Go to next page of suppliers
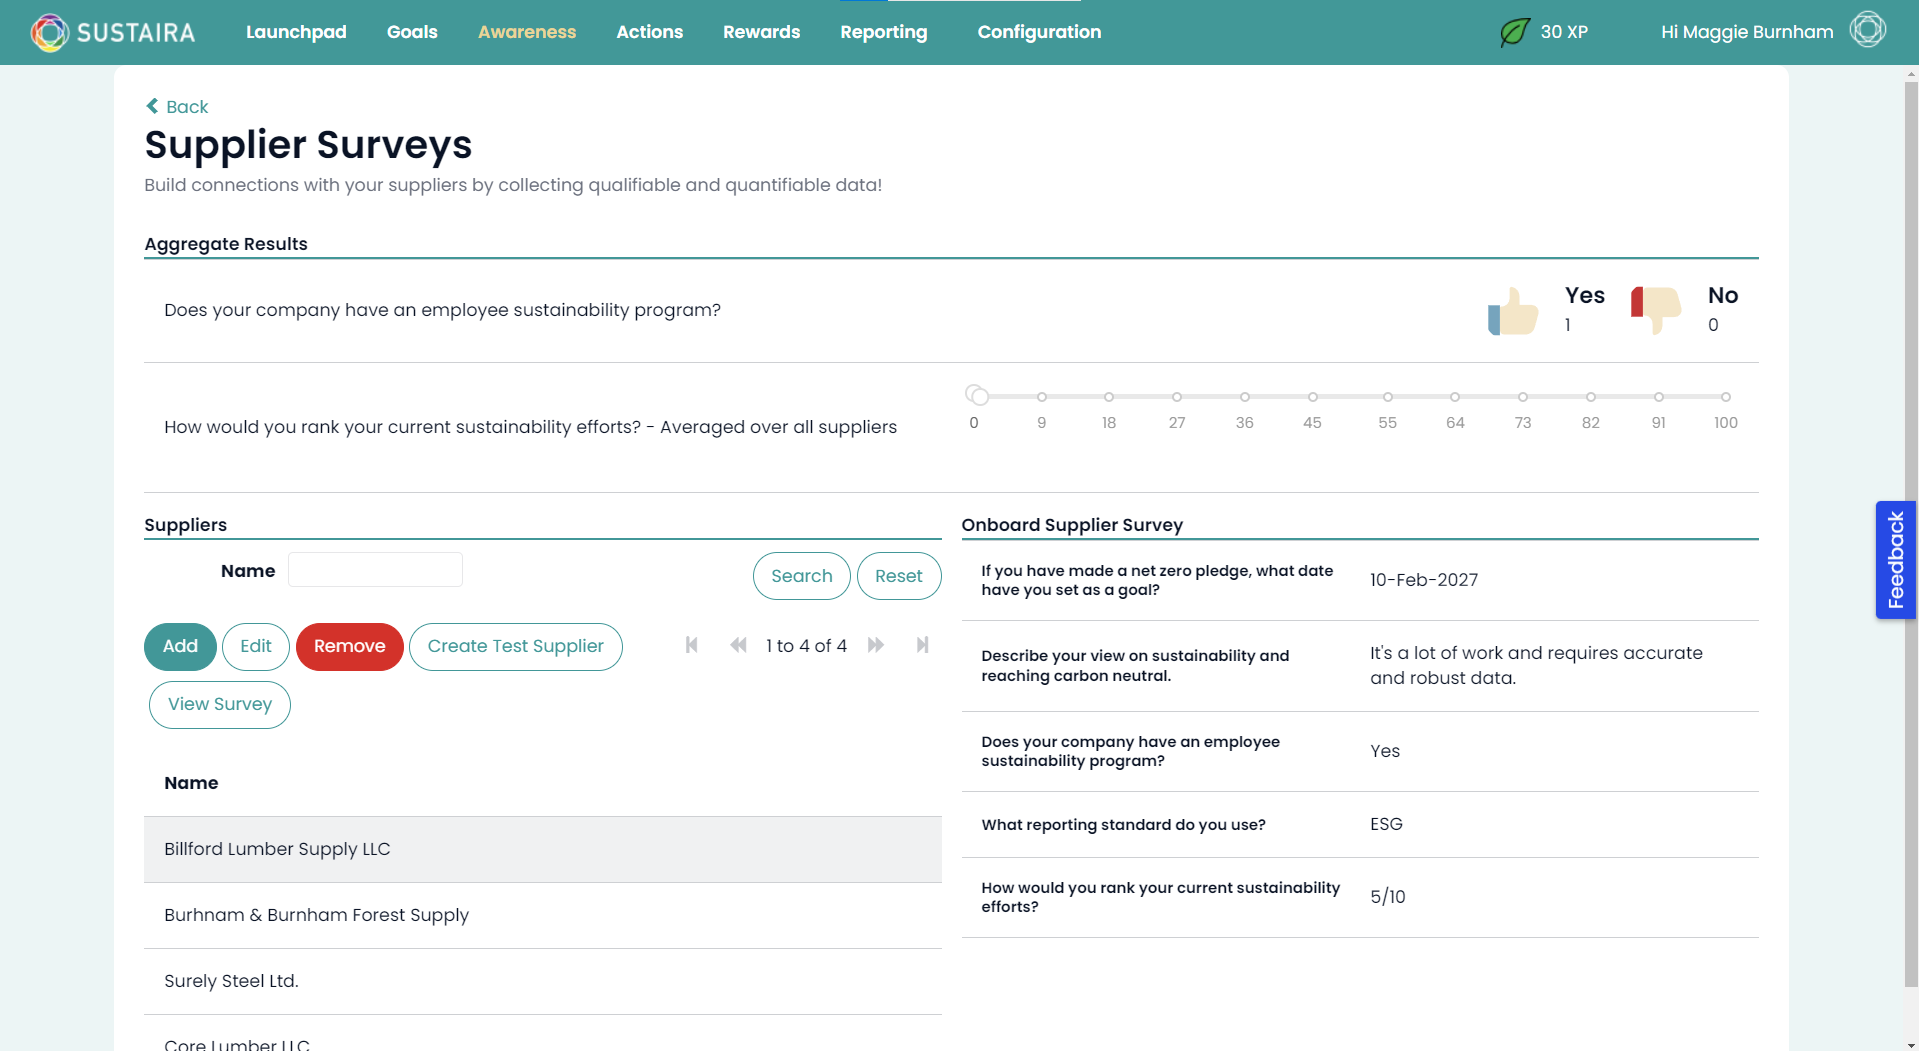The height and width of the screenshot is (1051, 1919). pos(876,645)
